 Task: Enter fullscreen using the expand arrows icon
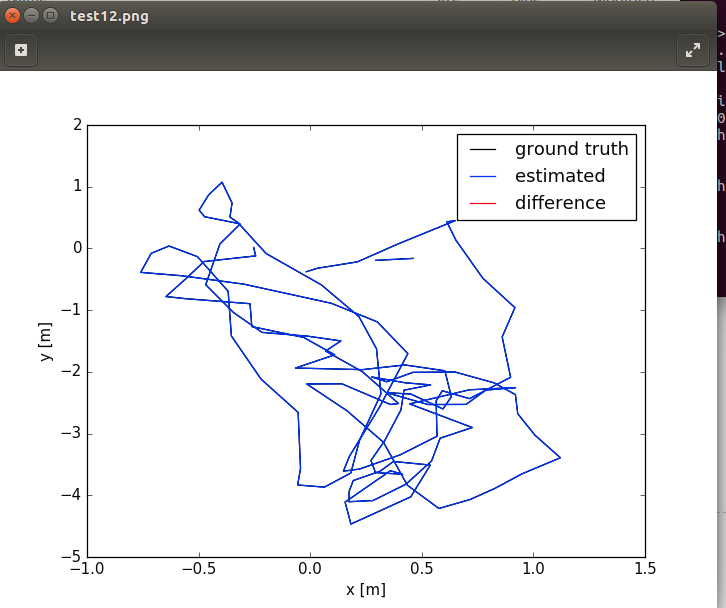(694, 50)
